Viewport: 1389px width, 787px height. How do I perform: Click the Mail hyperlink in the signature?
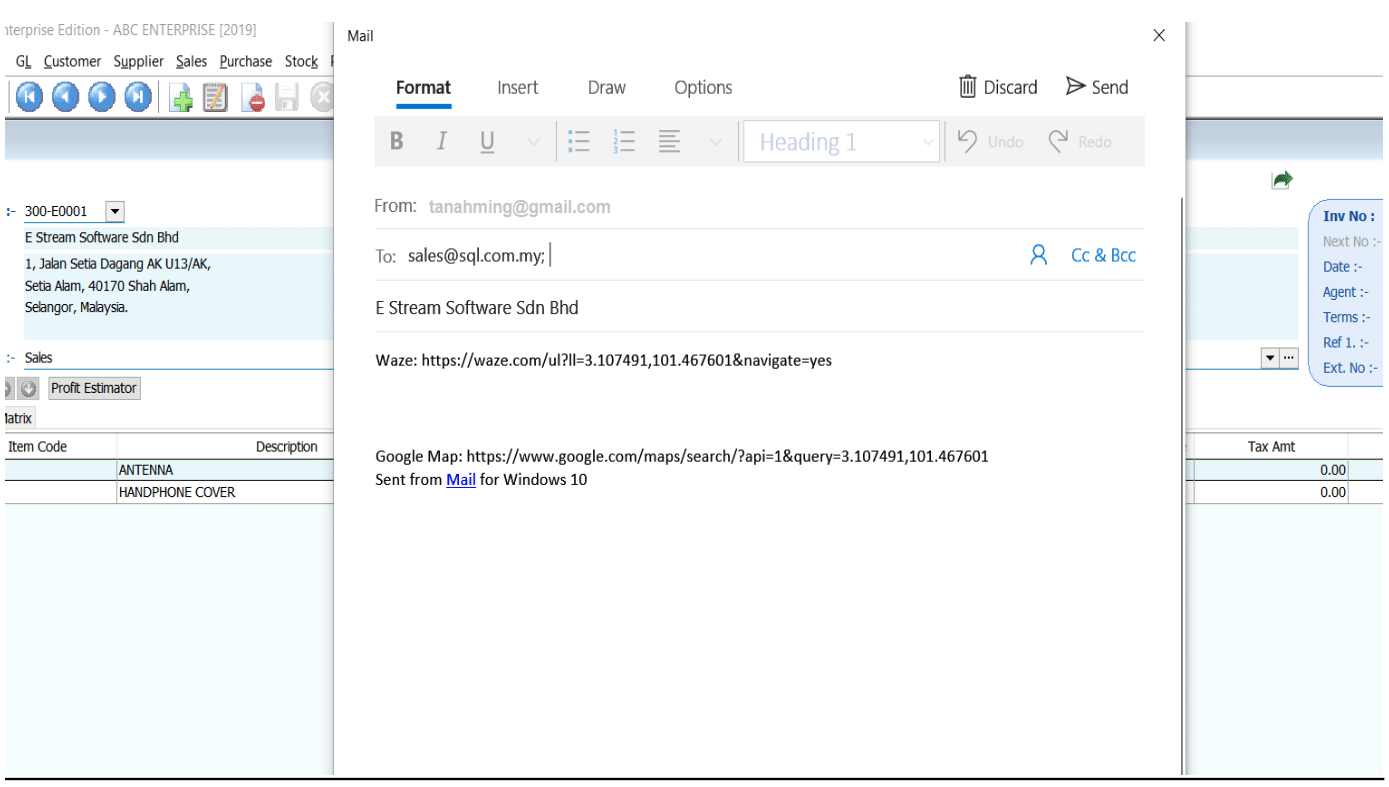(460, 480)
